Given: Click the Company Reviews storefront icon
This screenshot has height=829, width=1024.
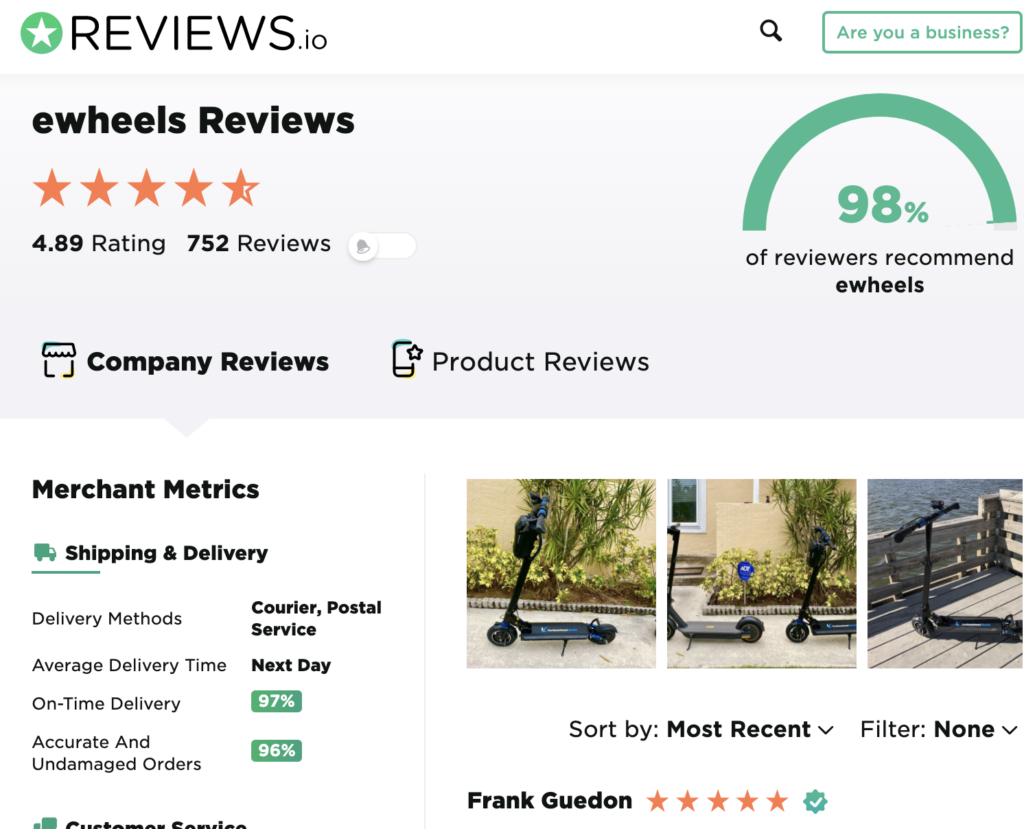Looking at the screenshot, I should tap(58, 360).
